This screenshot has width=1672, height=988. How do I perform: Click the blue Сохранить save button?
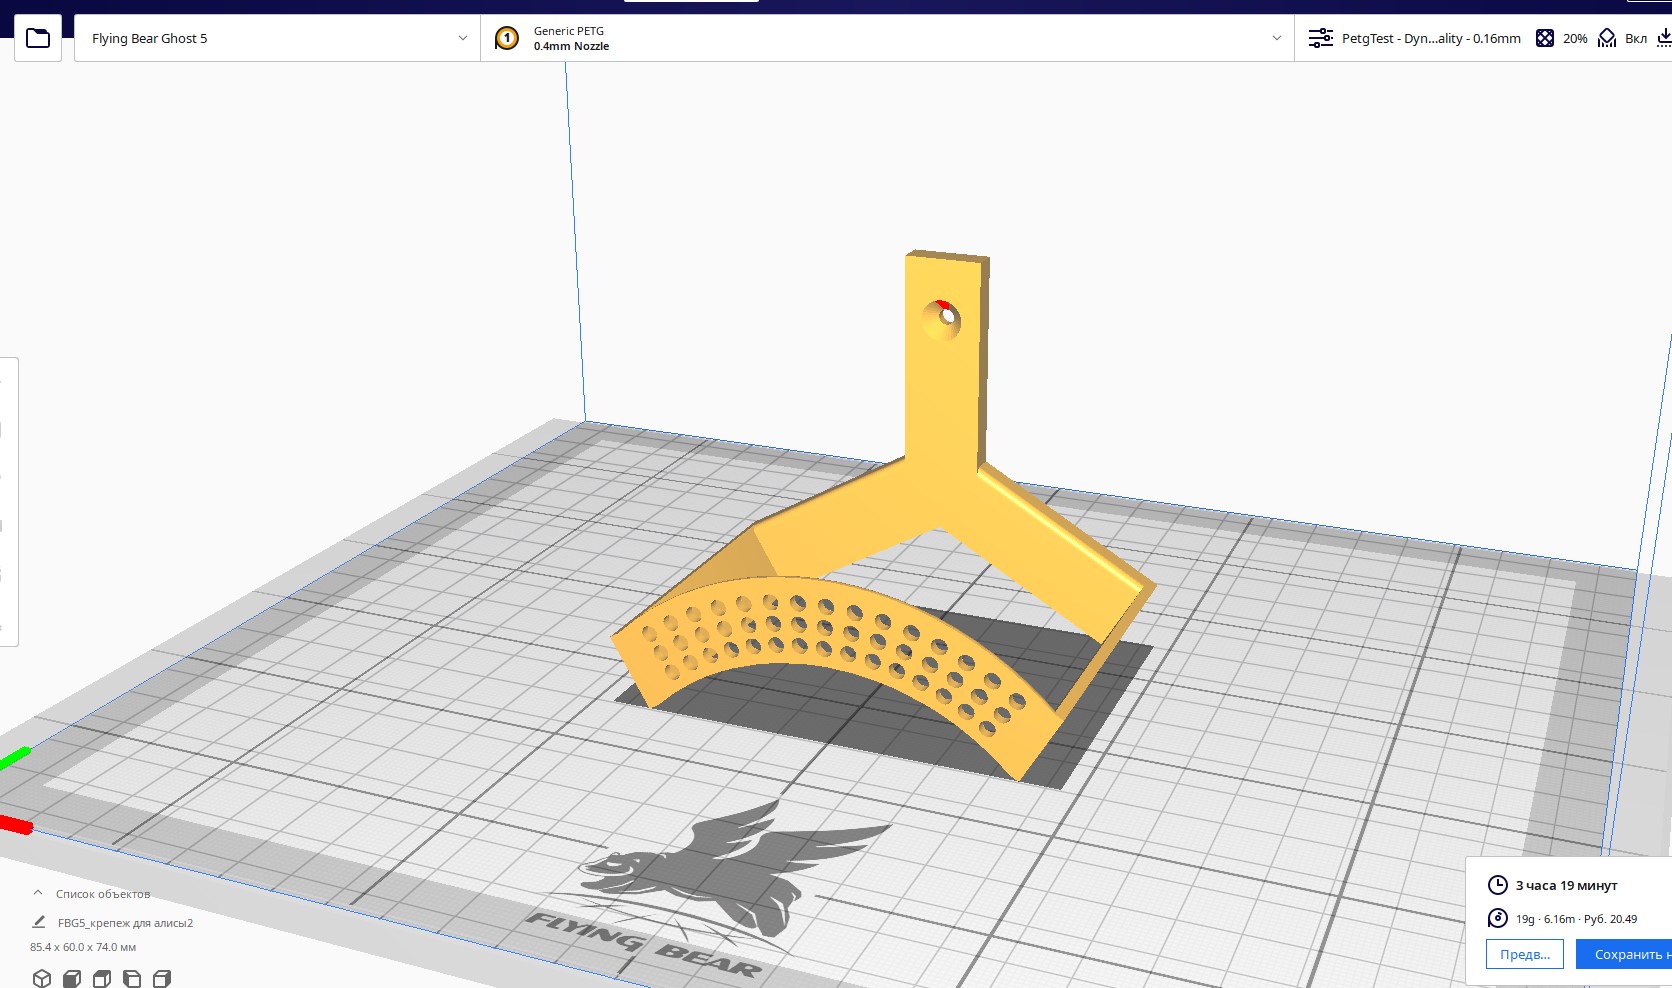[x=1626, y=954]
